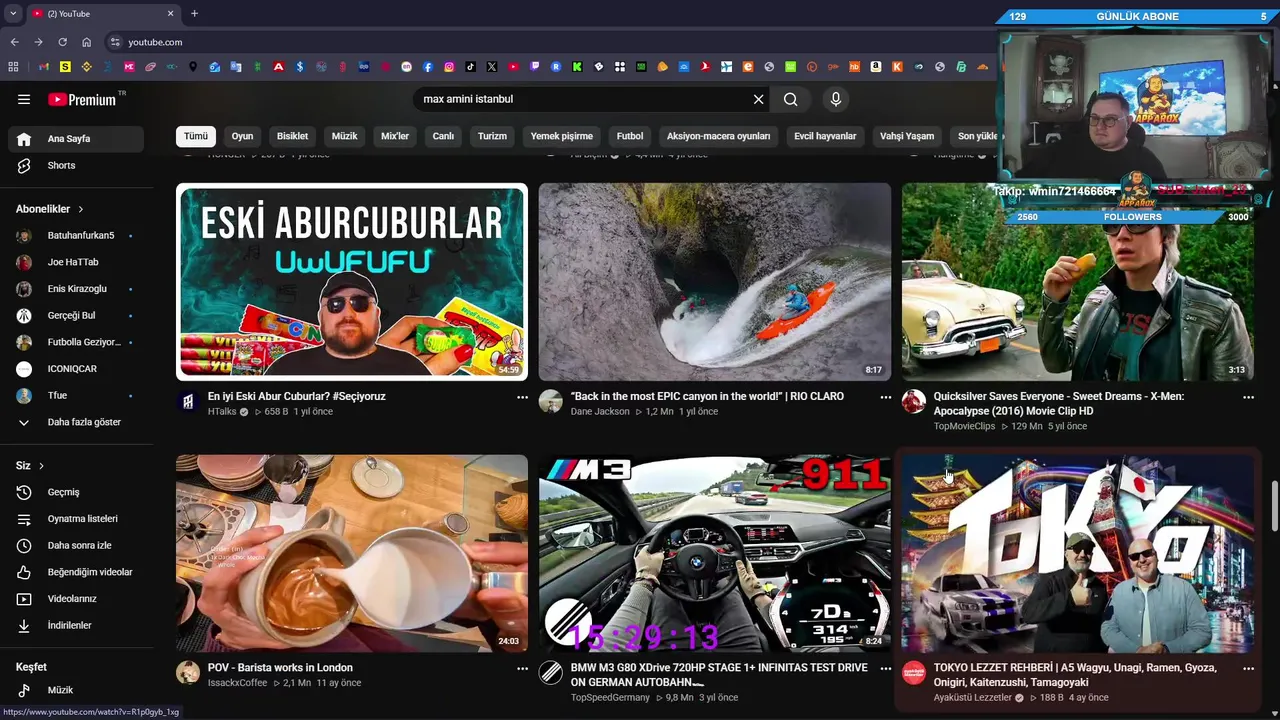The image size is (1280, 720).
Task: Select the Müzik filter chip
Action: (344, 136)
